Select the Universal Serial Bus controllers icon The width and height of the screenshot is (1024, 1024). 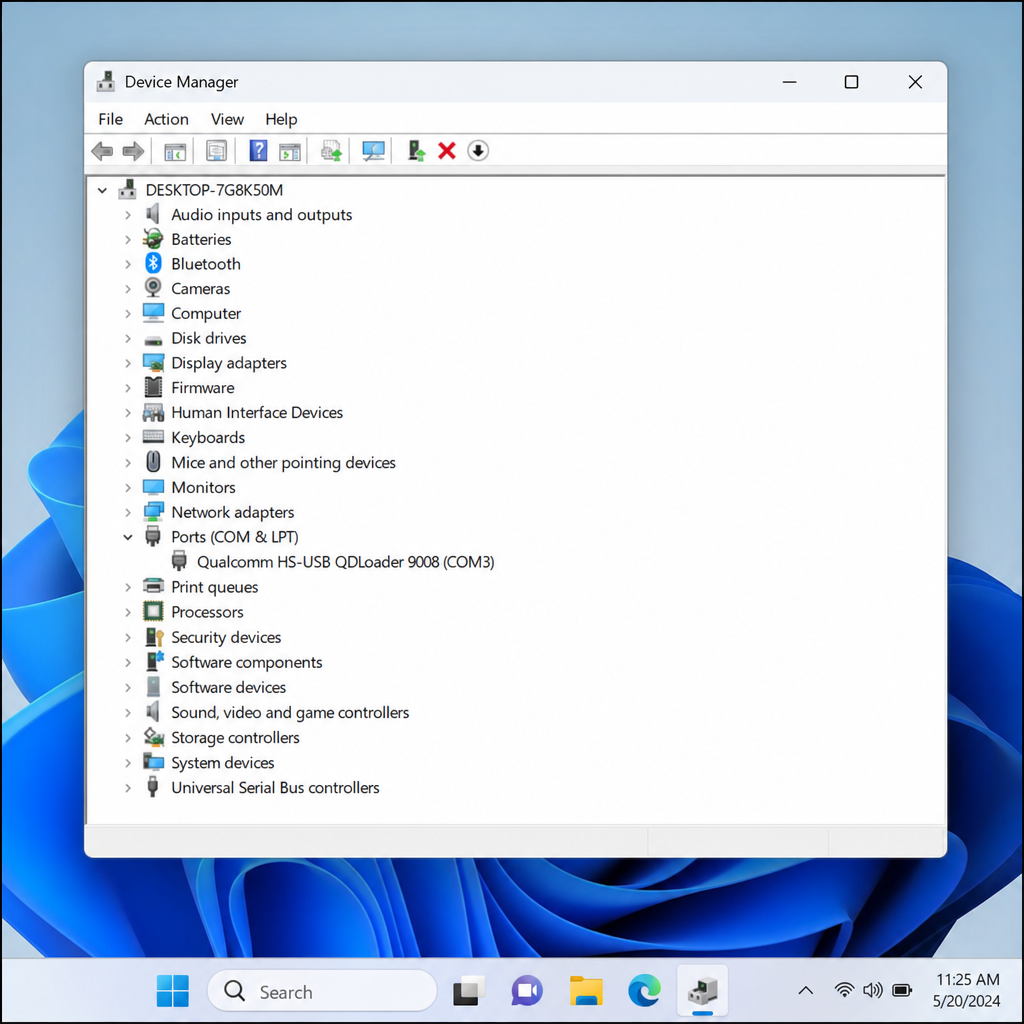pyautogui.click(x=153, y=787)
